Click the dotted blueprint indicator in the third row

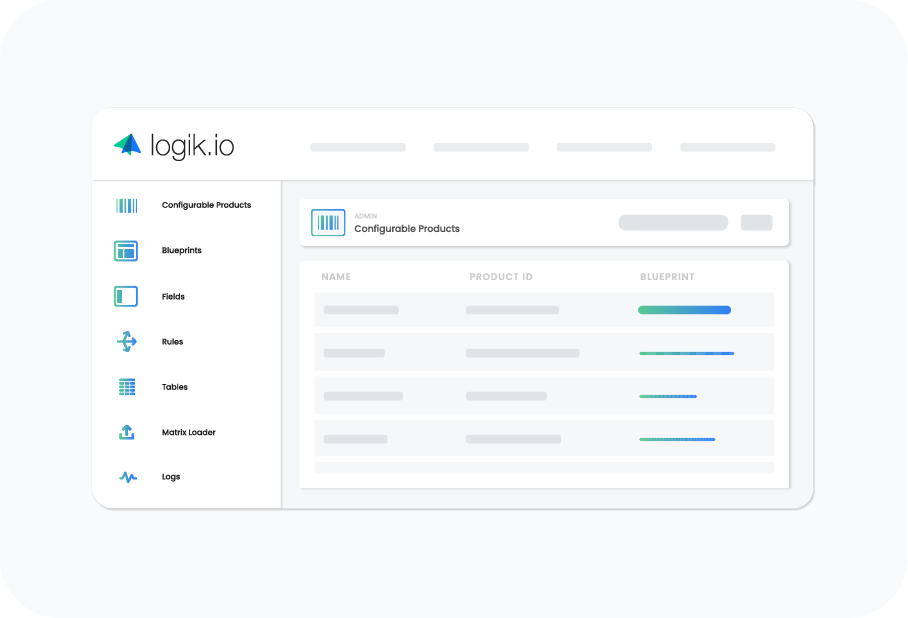pyautogui.click(x=668, y=396)
